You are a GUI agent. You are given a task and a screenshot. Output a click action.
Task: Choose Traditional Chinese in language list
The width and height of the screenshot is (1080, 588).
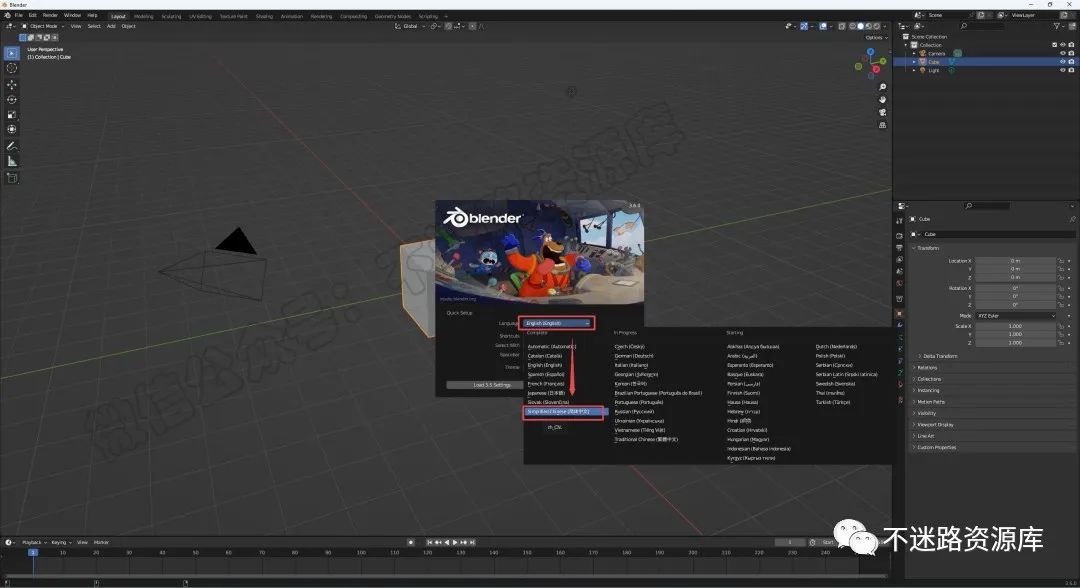tap(646, 439)
